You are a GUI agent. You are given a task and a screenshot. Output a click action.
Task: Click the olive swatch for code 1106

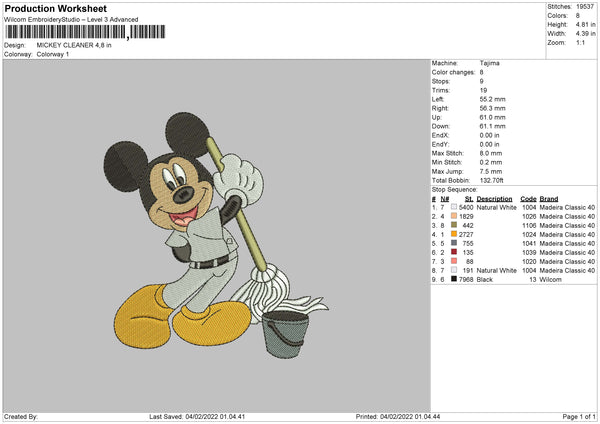pyautogui.click(x=454, y=225)
